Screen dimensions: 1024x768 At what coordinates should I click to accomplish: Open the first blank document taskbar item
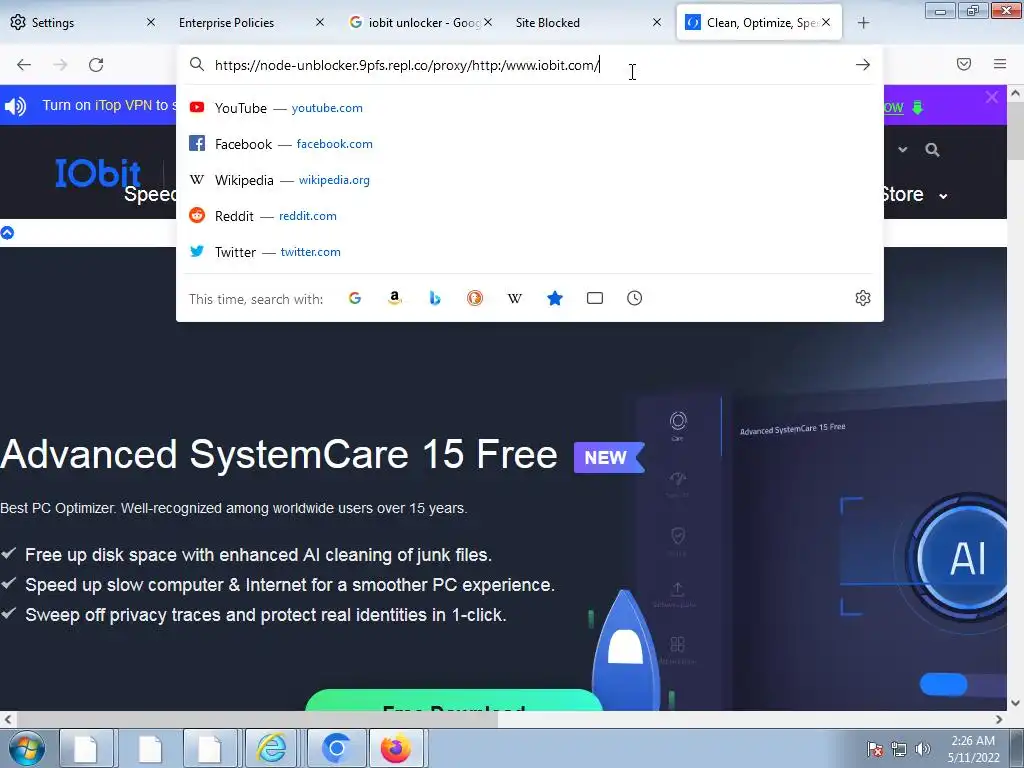(x=87, y=748)
